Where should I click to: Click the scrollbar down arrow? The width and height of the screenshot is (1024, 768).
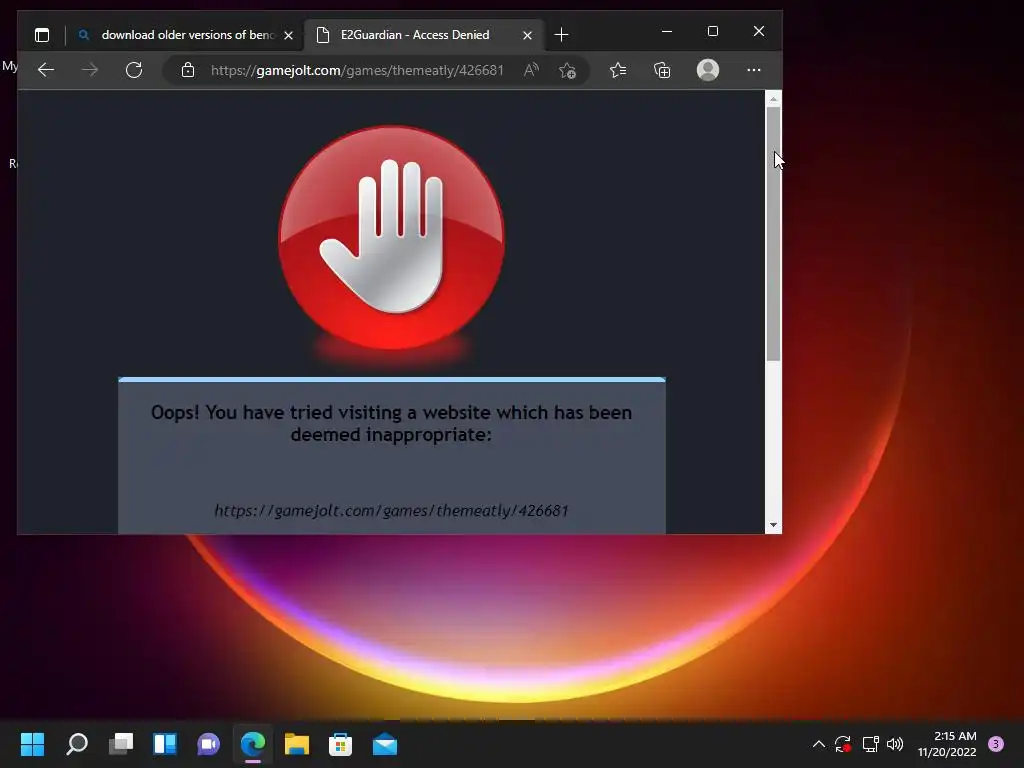click(x=773, y=525)
